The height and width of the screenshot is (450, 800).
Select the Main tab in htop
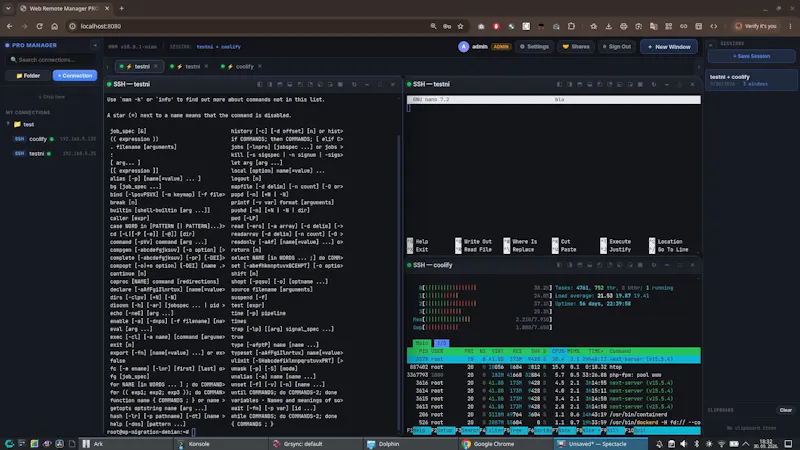(421, 343)
